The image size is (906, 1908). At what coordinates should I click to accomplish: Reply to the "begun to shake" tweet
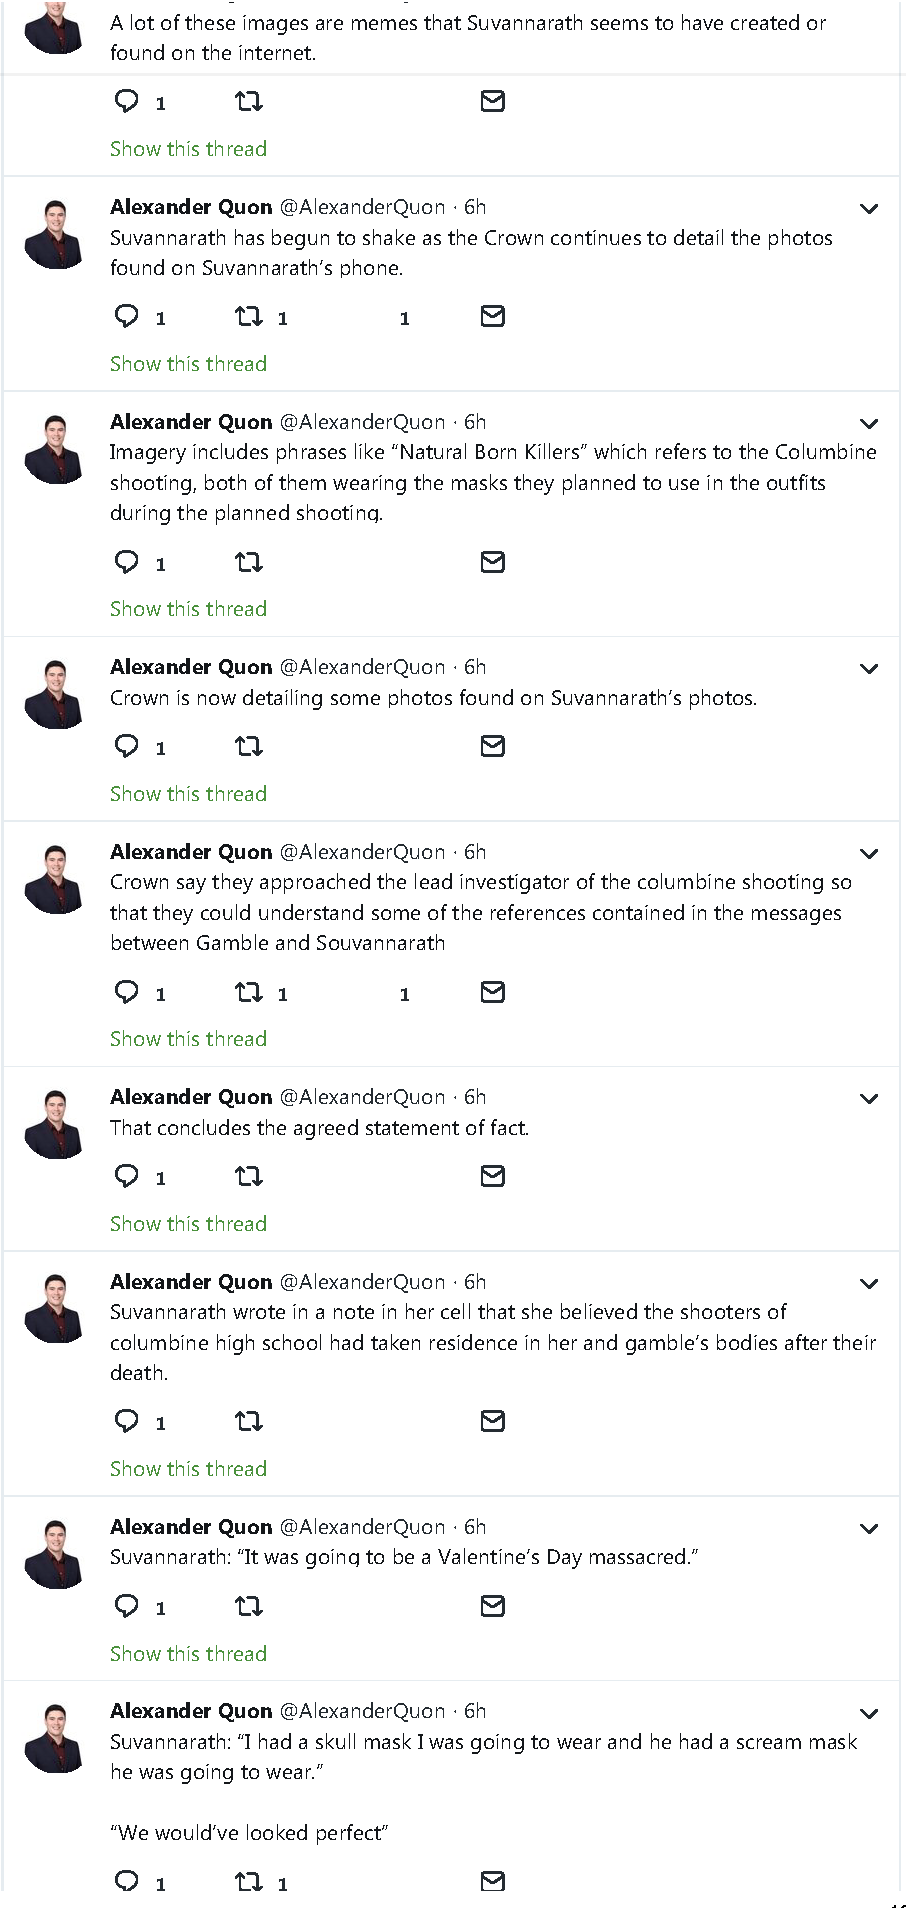coord(127,317)
